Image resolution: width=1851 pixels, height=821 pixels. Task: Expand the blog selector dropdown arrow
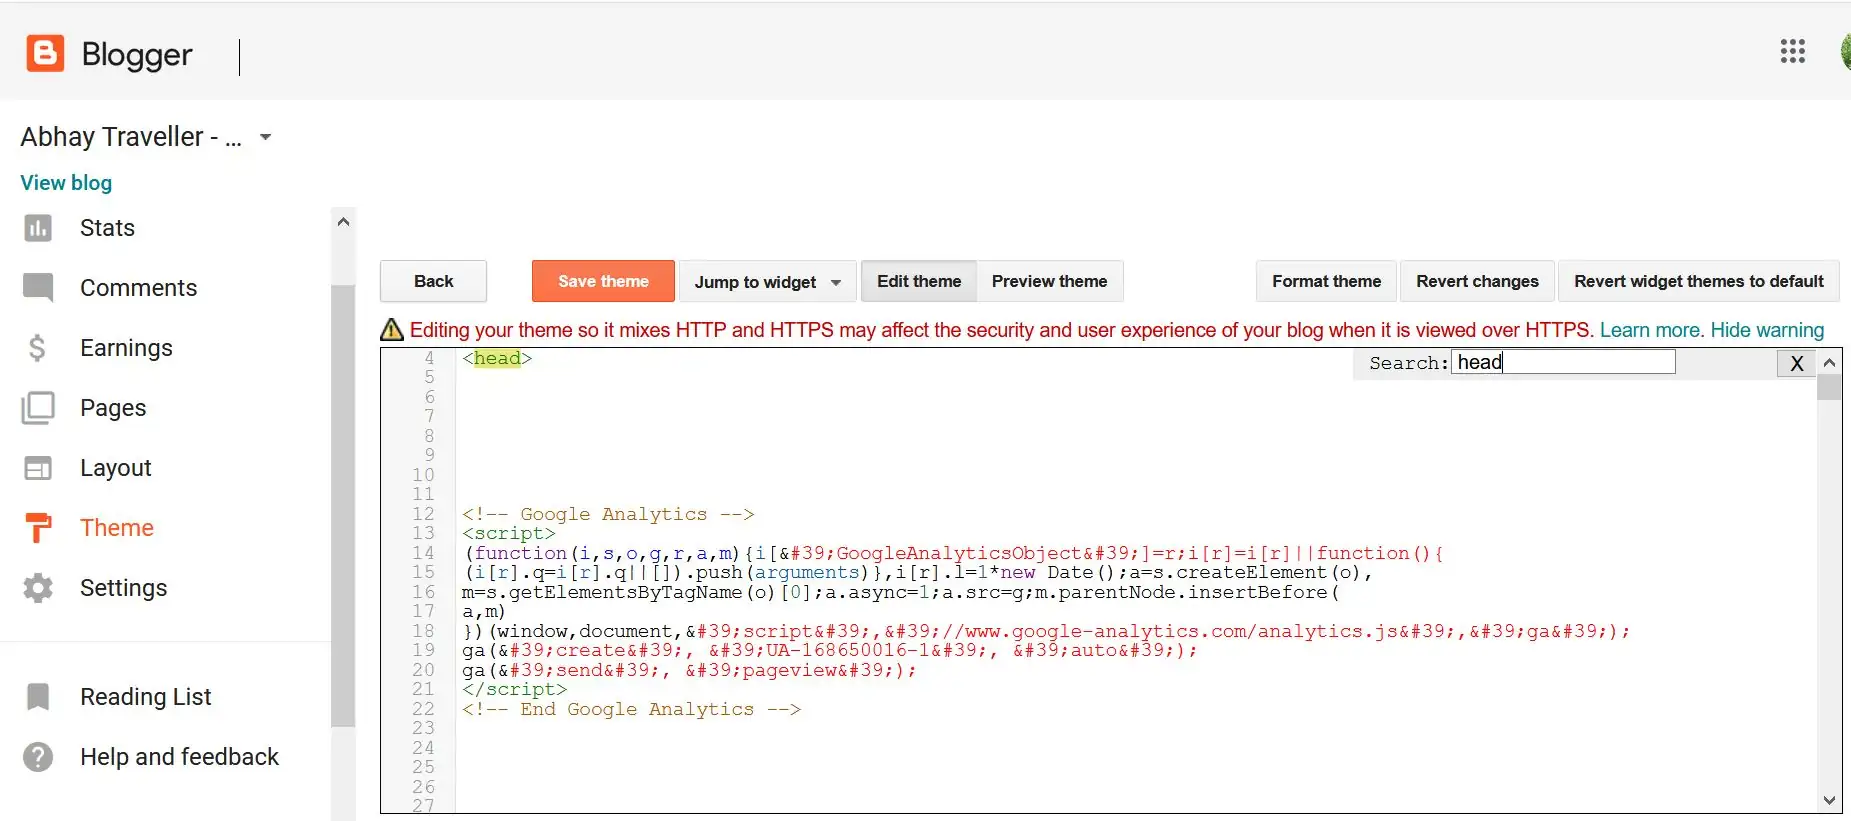click(x=265, y=137)
